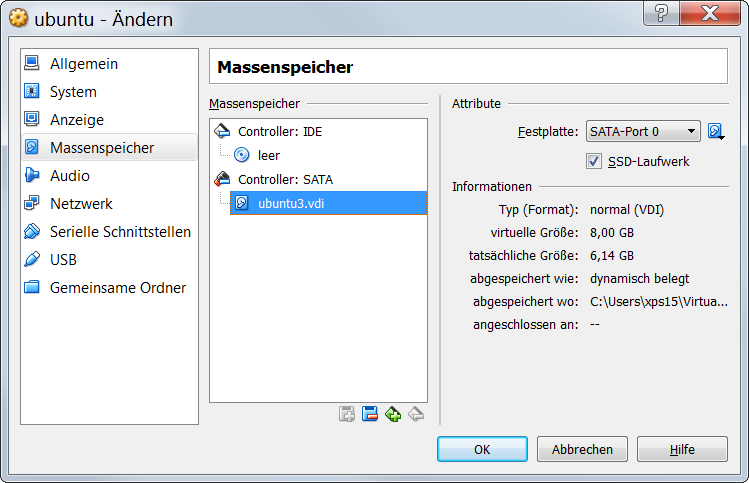
Task: Select the Controller: IDE tree entry
Action: pyautogui.click(x=280, y=131)
